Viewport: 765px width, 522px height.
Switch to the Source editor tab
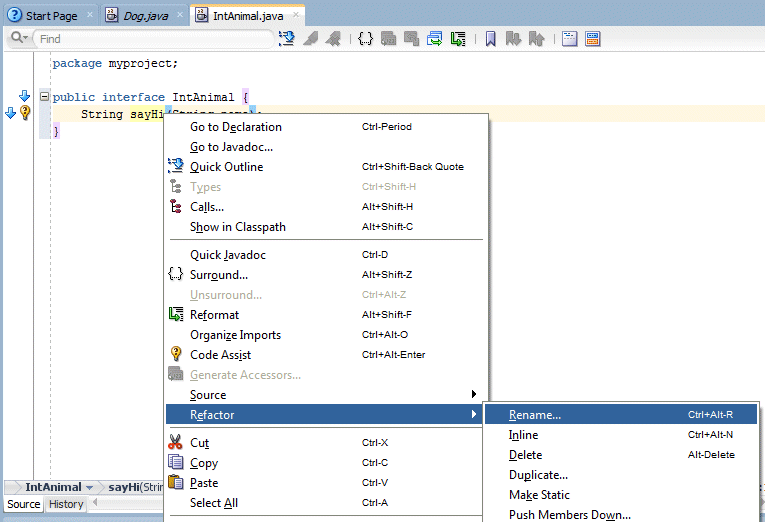(x=23, y=504)
